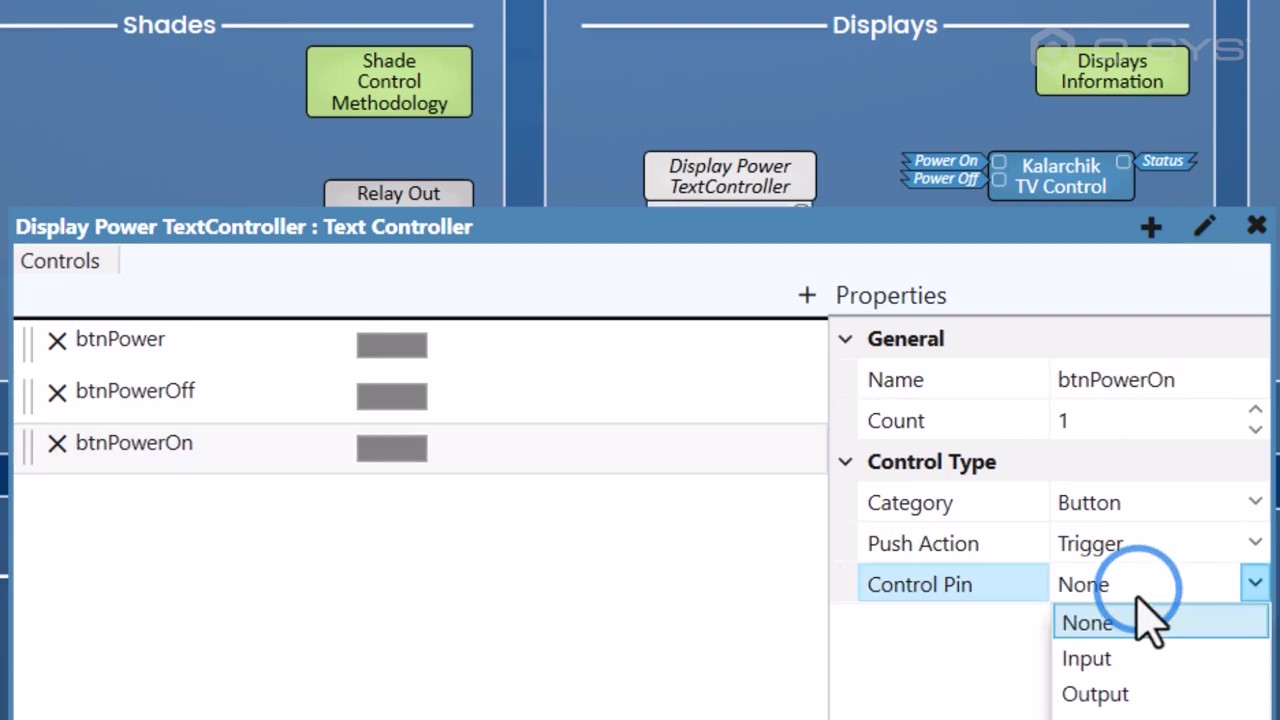
Task: Click the plus icon beside the pencil icon
Action: coord(1150,227)
